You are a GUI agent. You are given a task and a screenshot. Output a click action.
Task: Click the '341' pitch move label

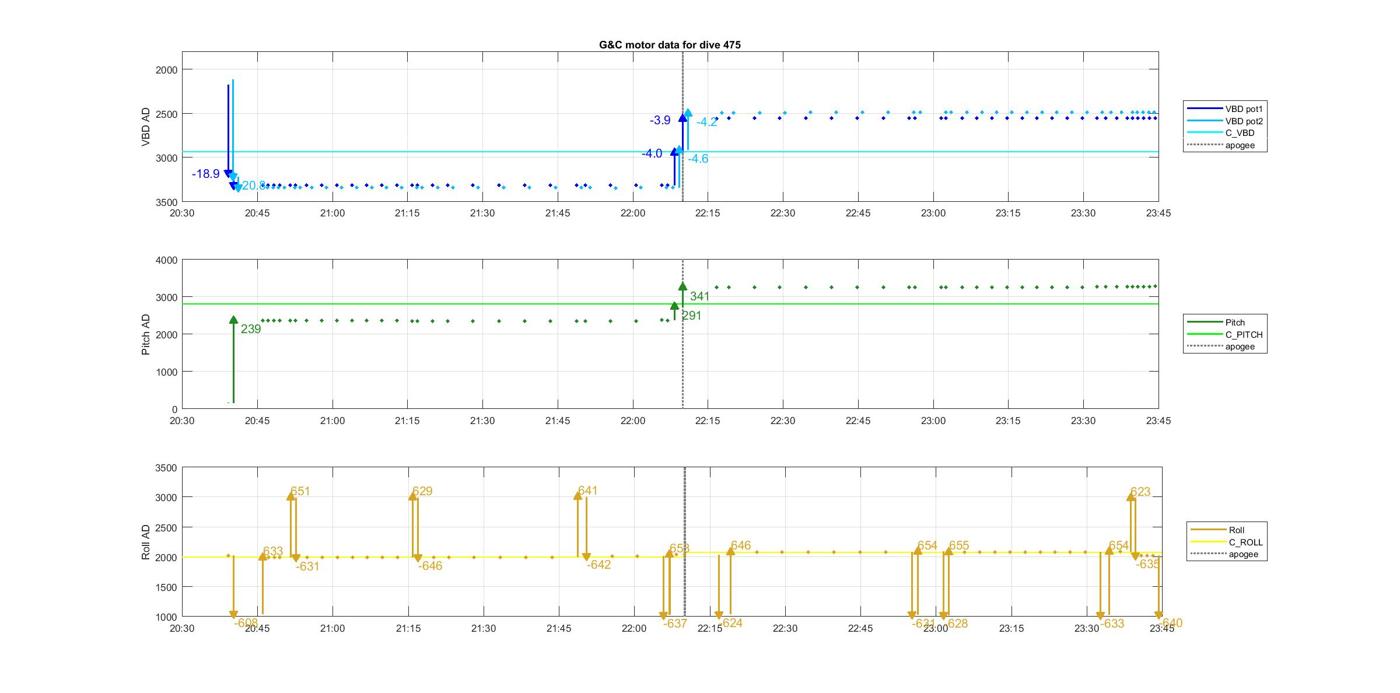[x=700, y=297]
